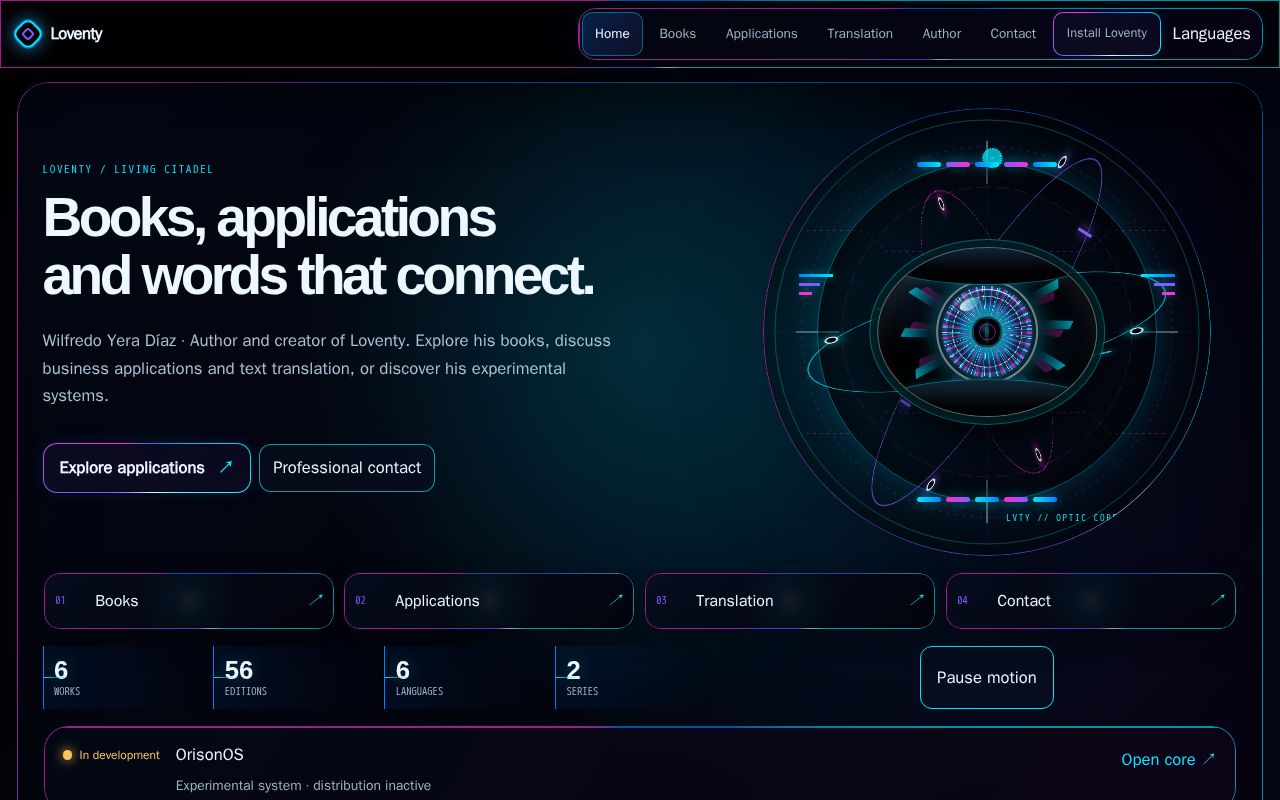The image size is (1280, 800).
Task: Toggle the Pause motion button
Action: [x=987, y=678]
